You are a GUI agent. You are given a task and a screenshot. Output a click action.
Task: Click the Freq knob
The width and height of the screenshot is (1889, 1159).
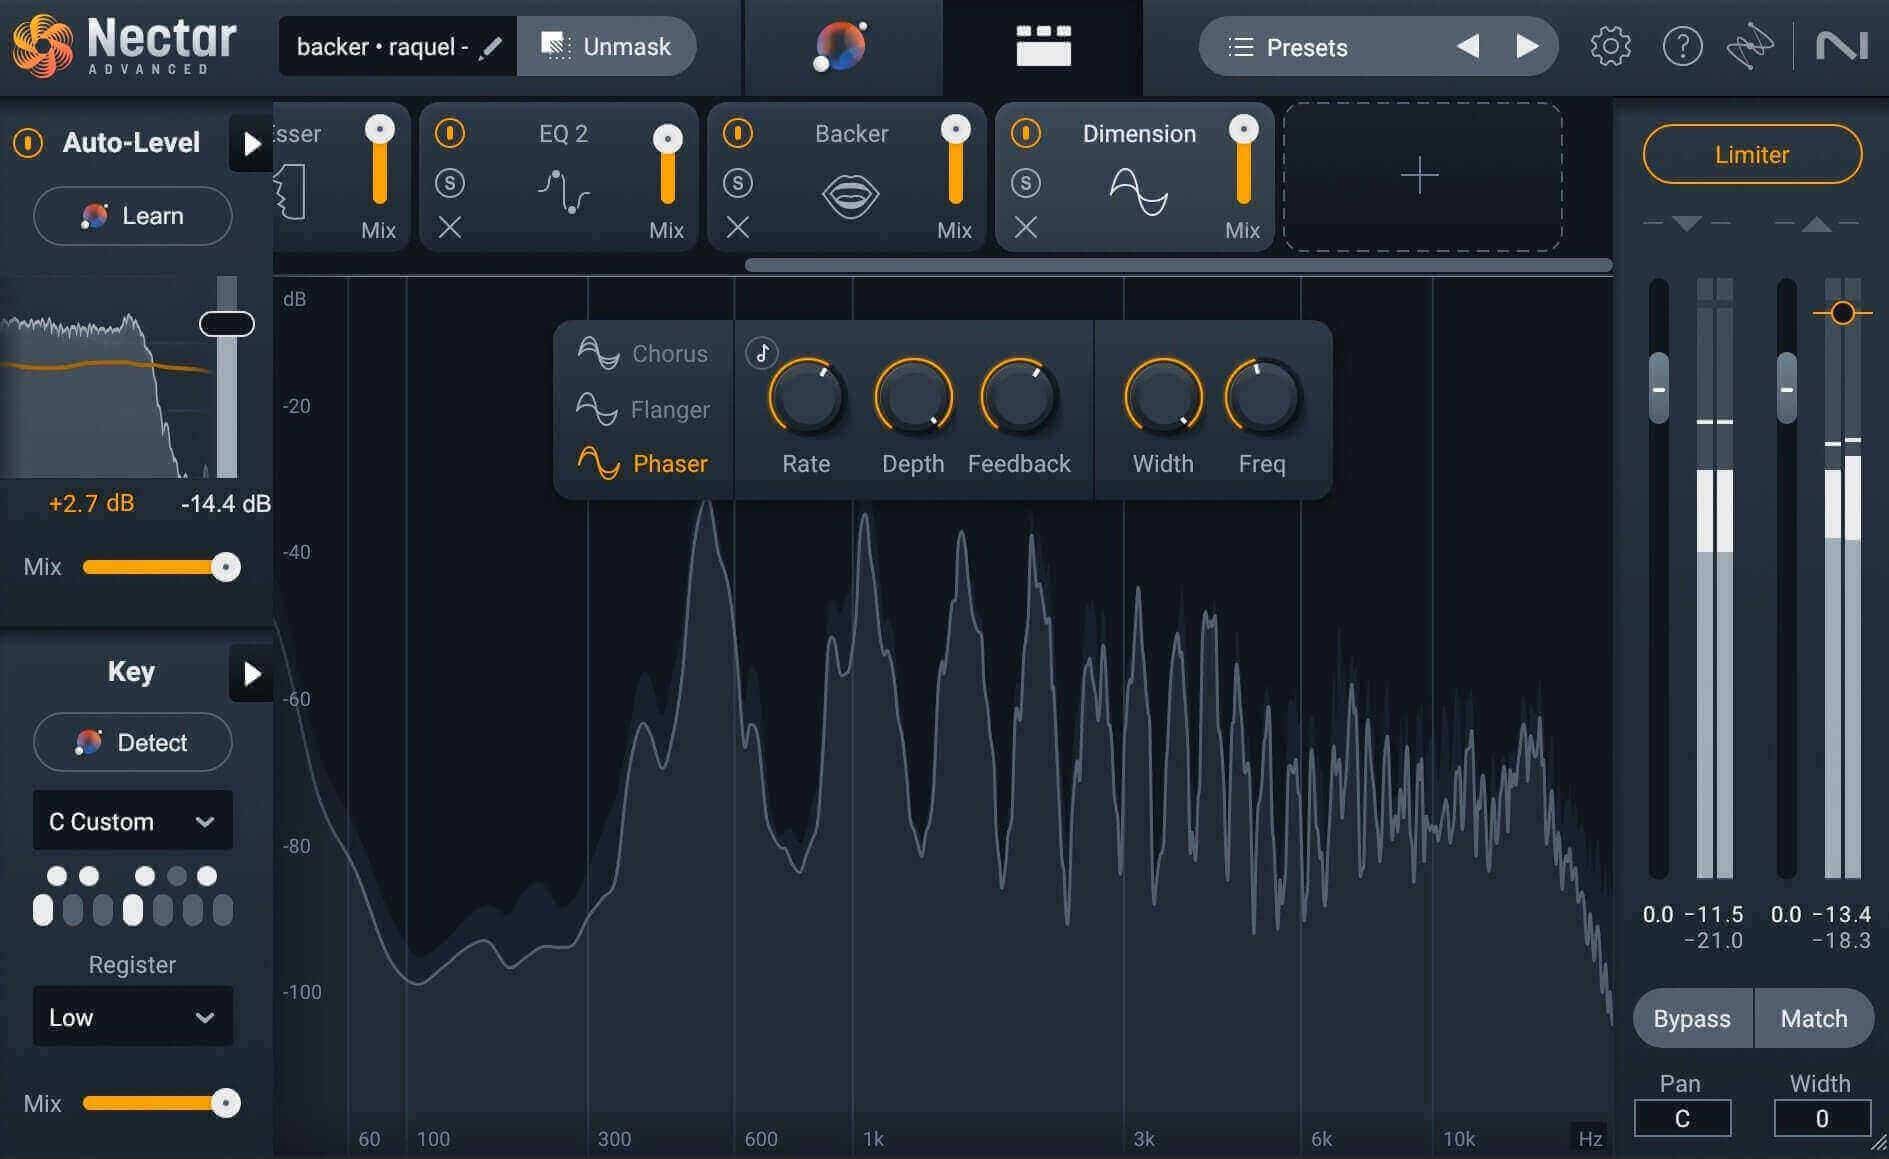click(1262, 397)
